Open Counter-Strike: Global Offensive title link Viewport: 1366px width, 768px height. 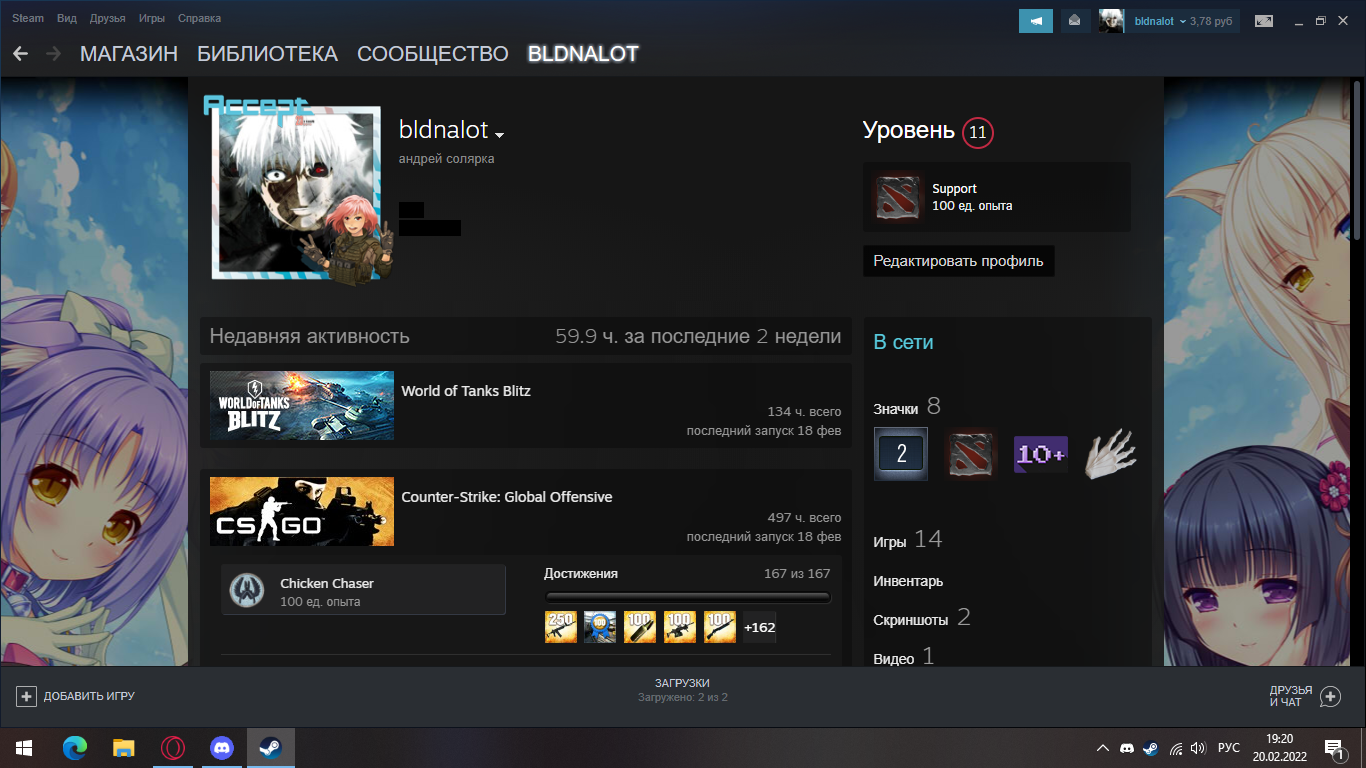507,497
